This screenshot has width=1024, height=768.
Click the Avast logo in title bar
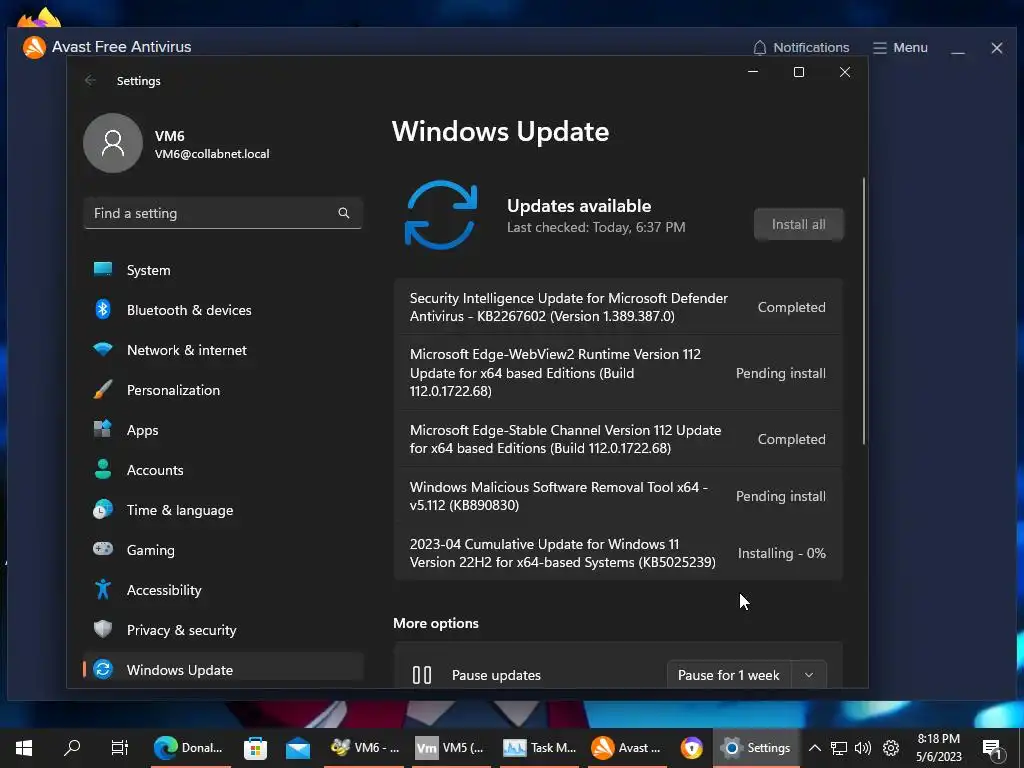pyautogui.click(x=34, y=47)
